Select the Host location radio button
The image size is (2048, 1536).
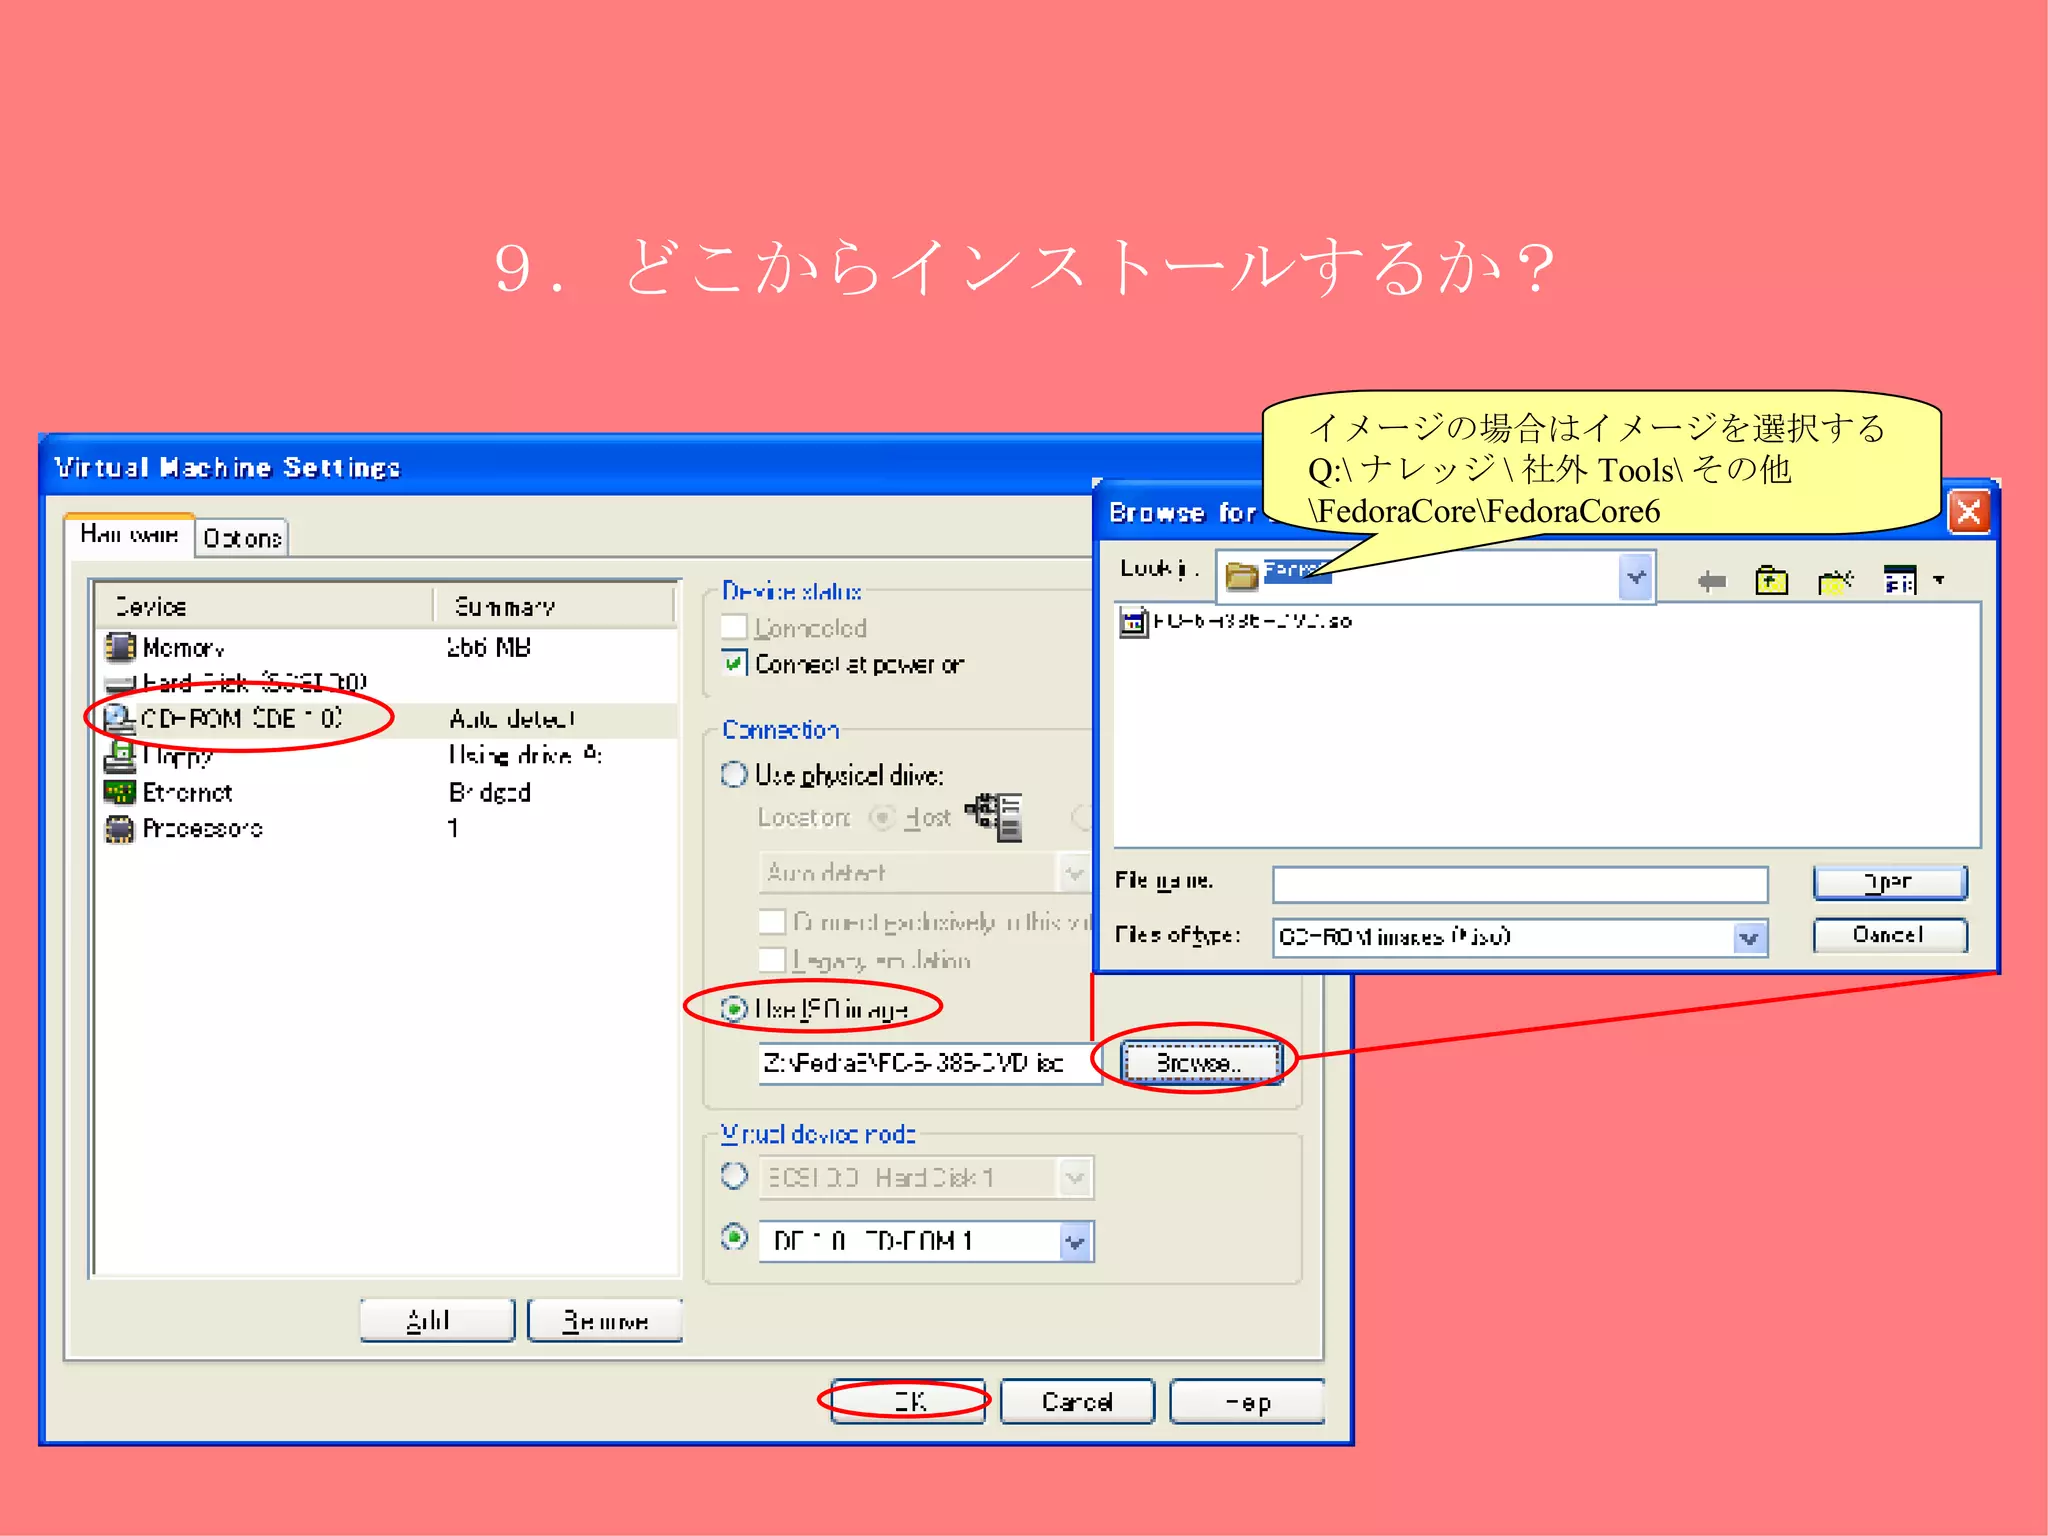pyautogui.click(x=881, y=817)
